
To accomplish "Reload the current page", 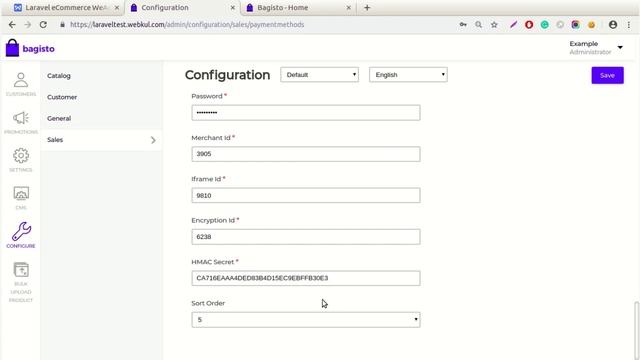I will tap(43, 24).
